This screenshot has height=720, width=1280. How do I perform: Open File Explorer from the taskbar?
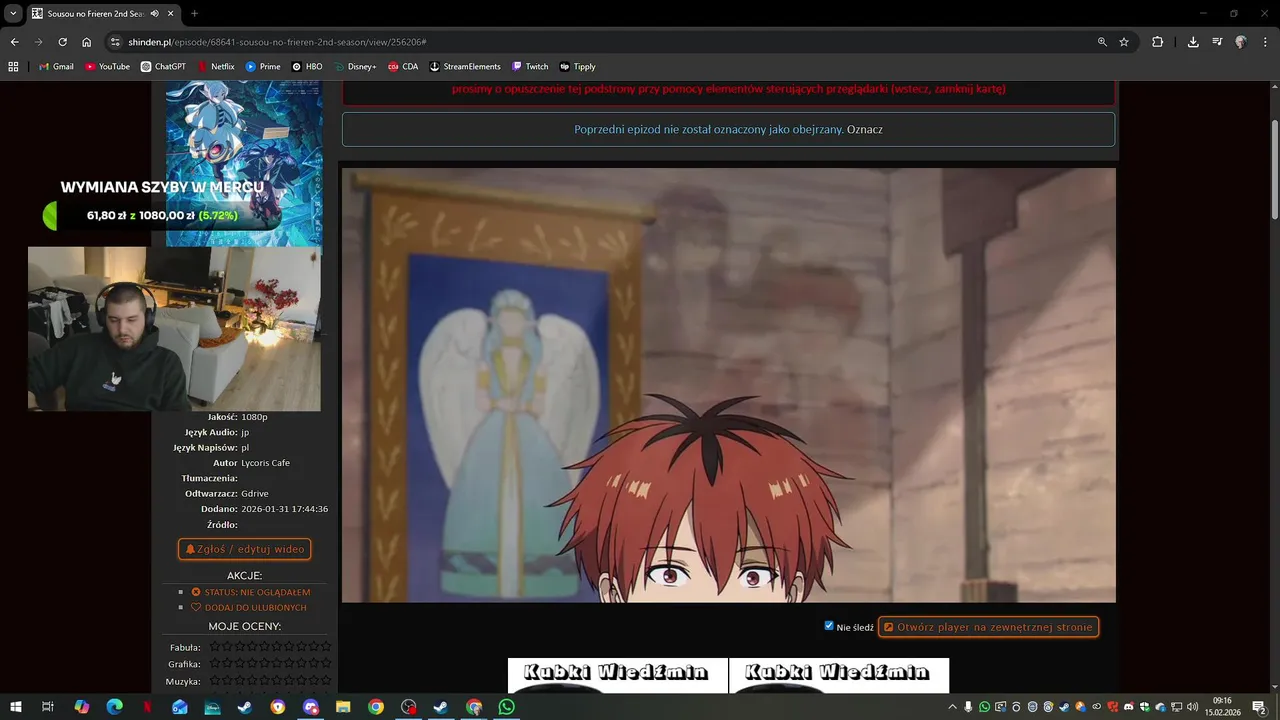coord(343,707)
